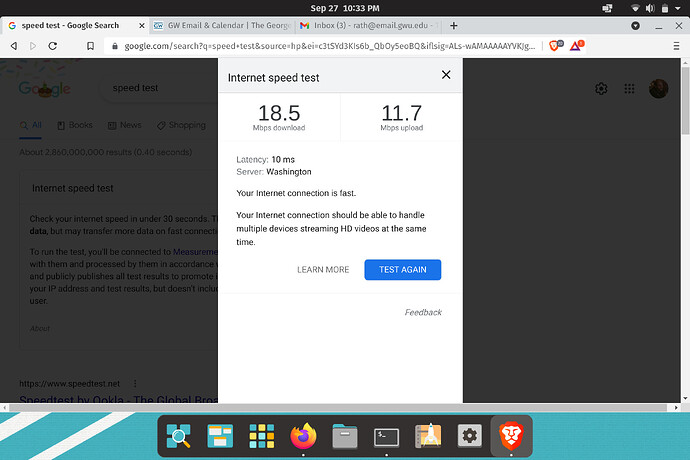Open the browser hamburger menu

[x=676, y=46]
